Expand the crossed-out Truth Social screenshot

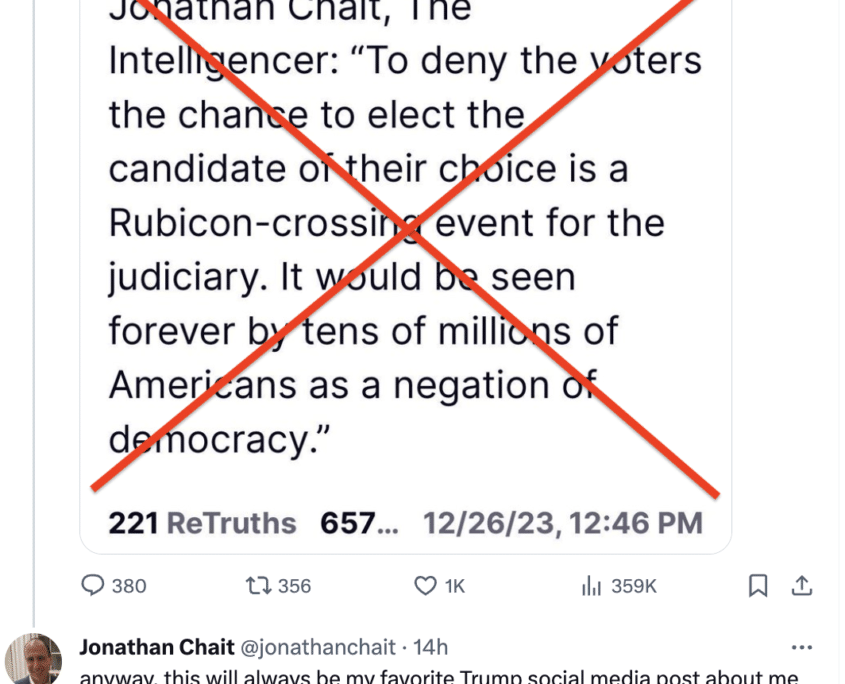tap(405, 250)
